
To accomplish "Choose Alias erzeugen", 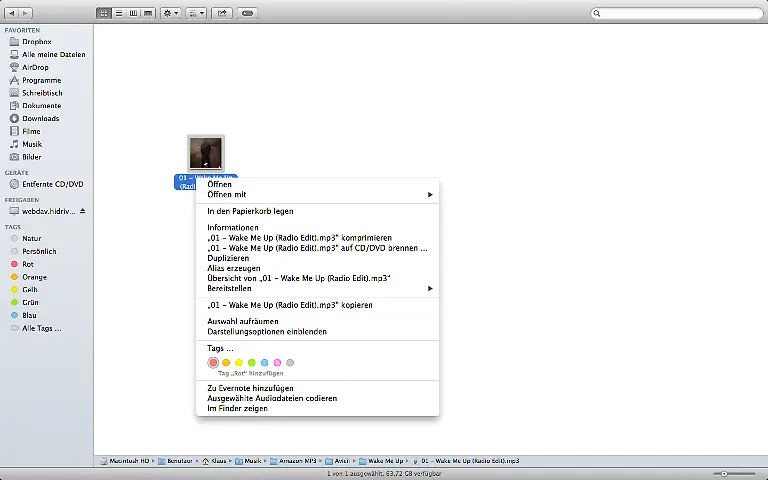I will 317,268.
